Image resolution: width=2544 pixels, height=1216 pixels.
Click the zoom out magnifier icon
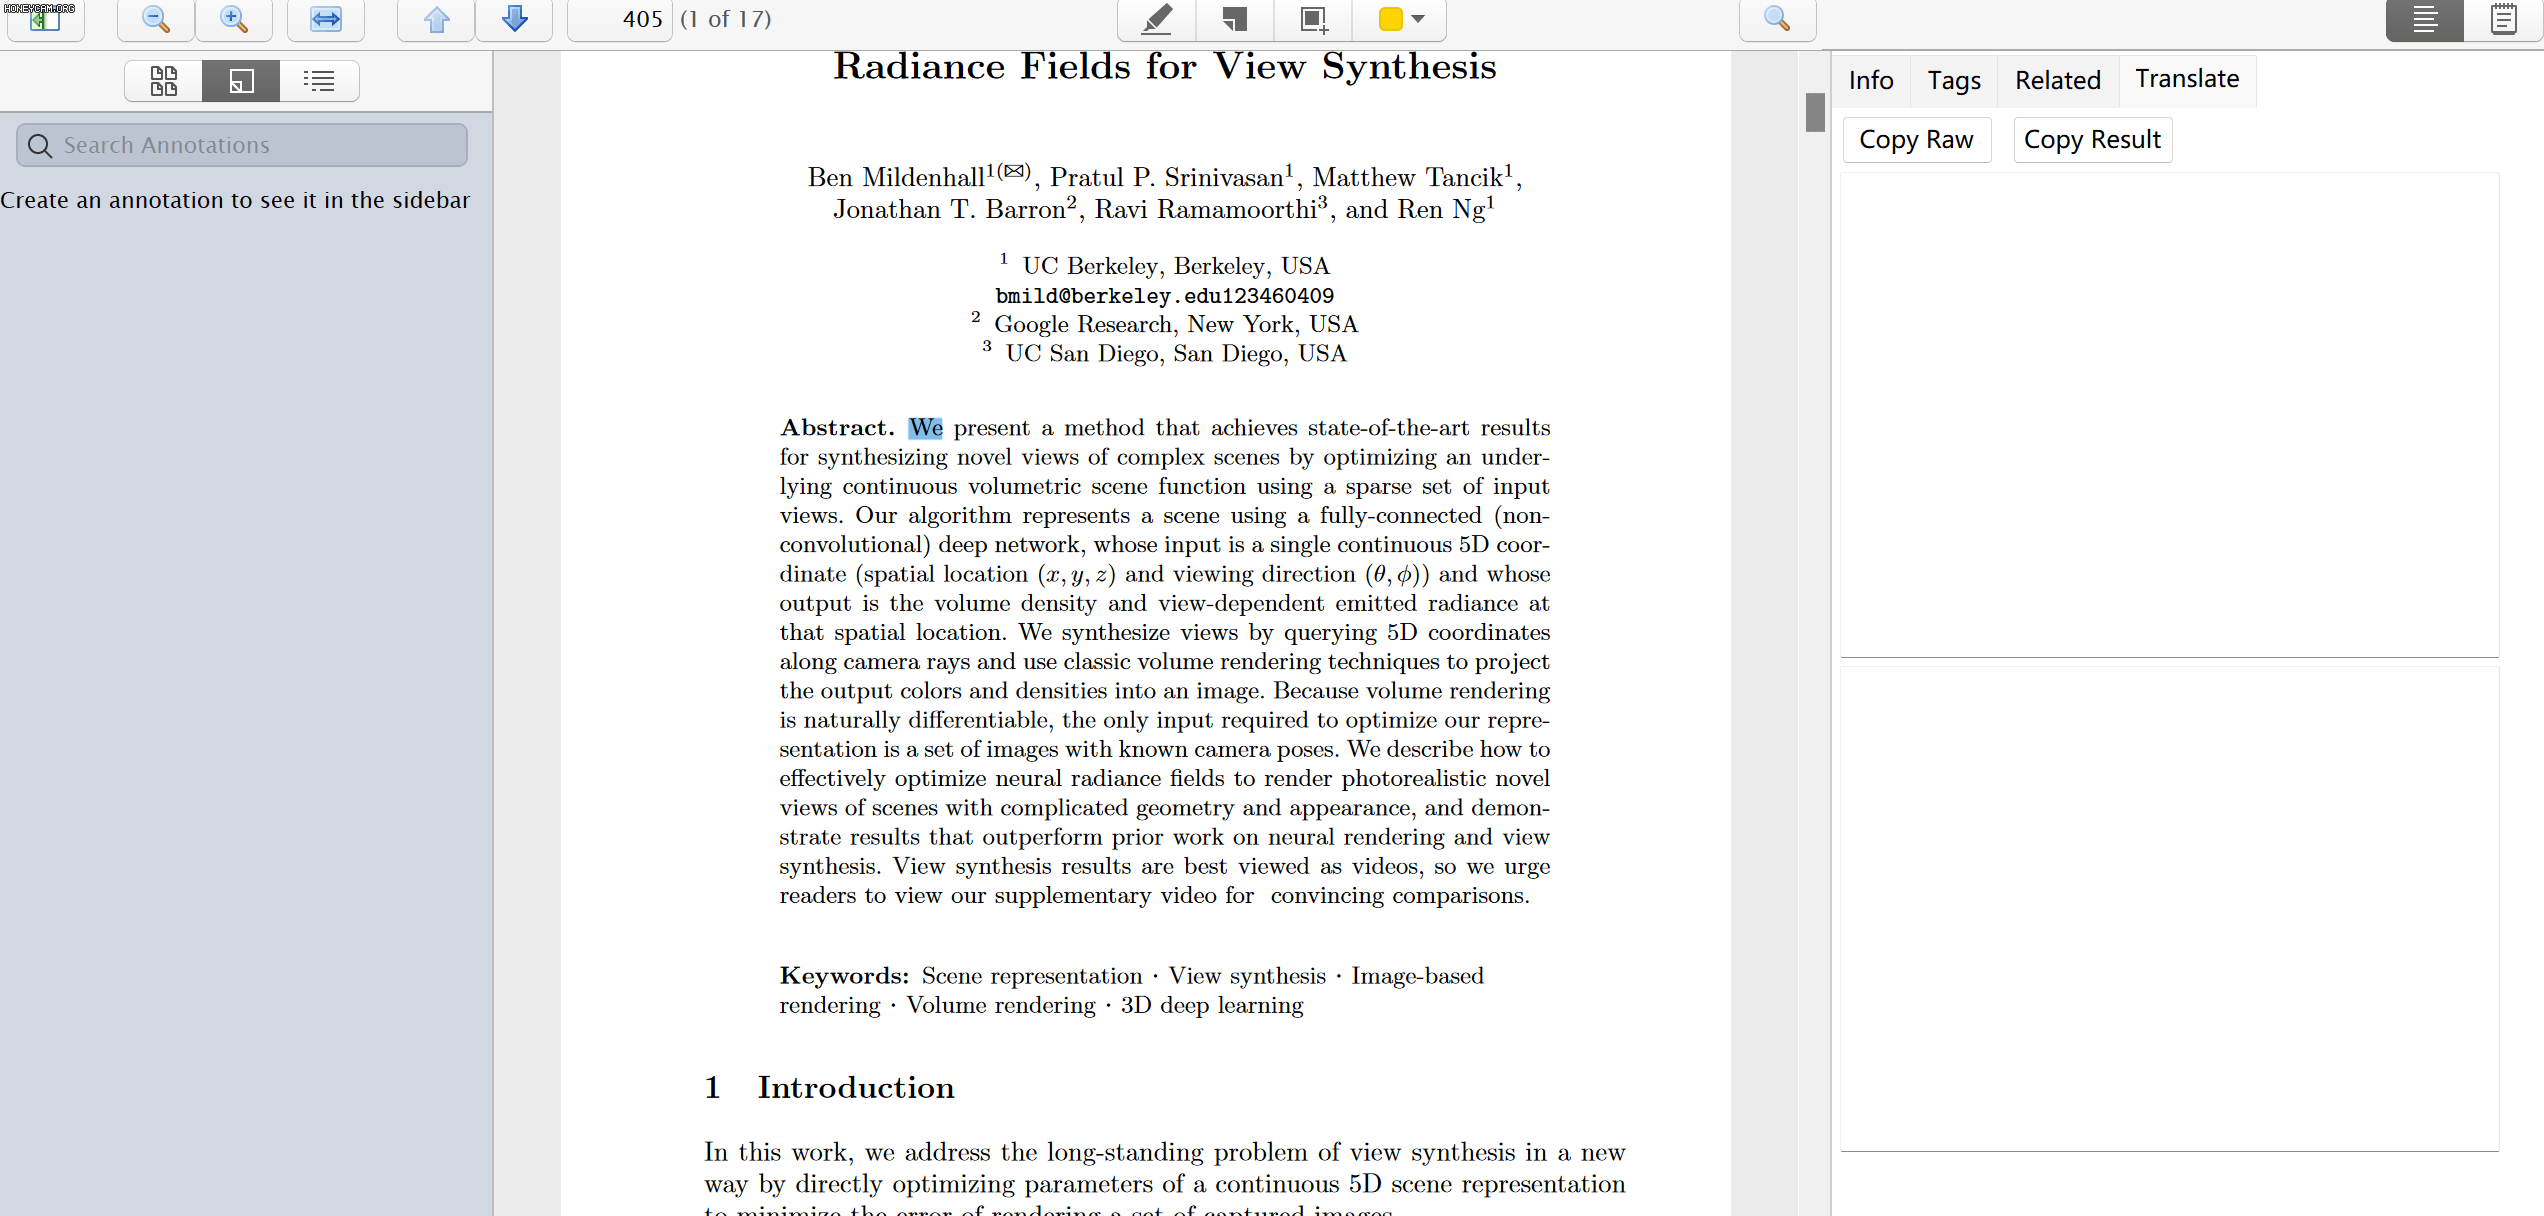(156, 19)
